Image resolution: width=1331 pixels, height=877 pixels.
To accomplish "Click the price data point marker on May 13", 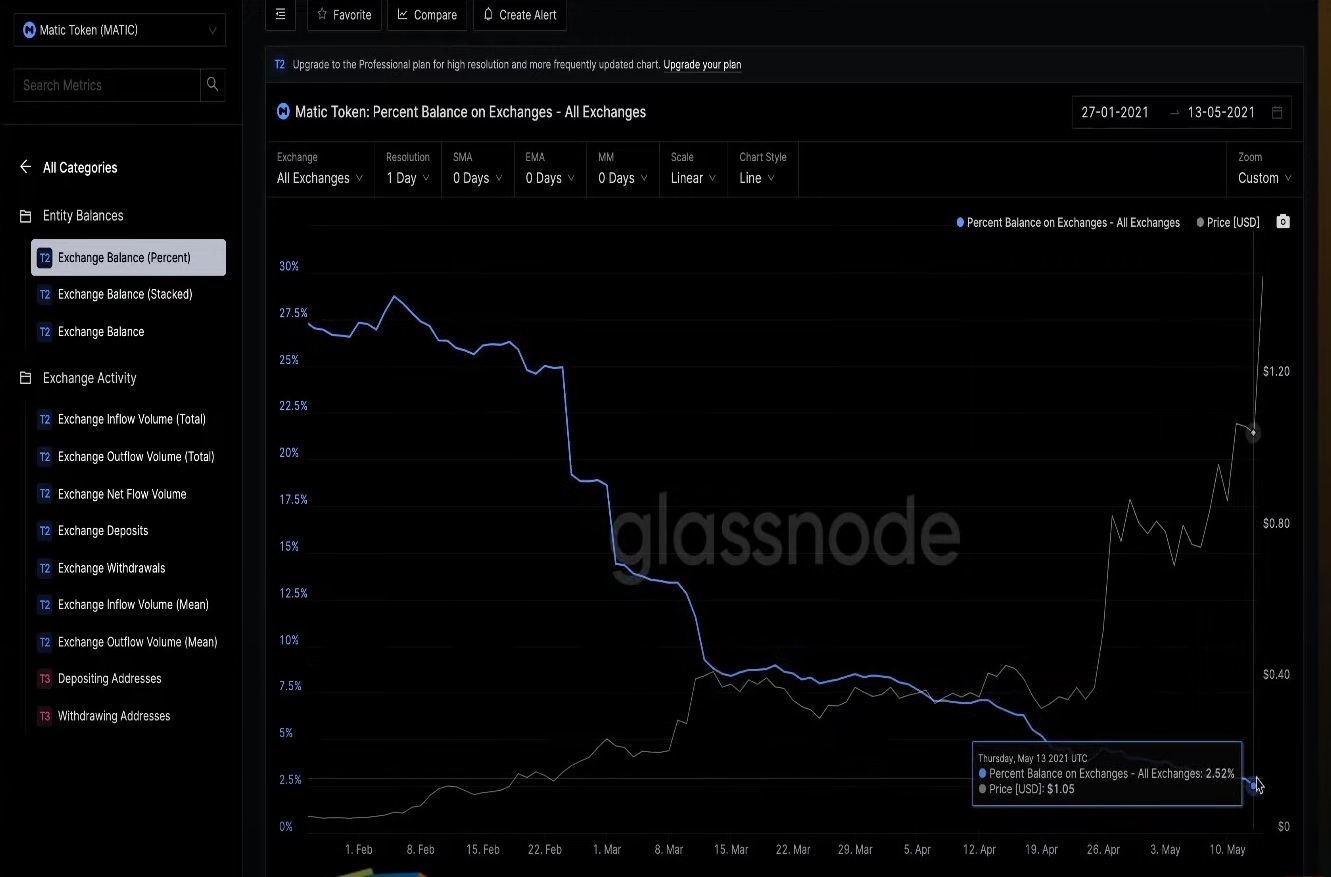I will coord(1253,433).
